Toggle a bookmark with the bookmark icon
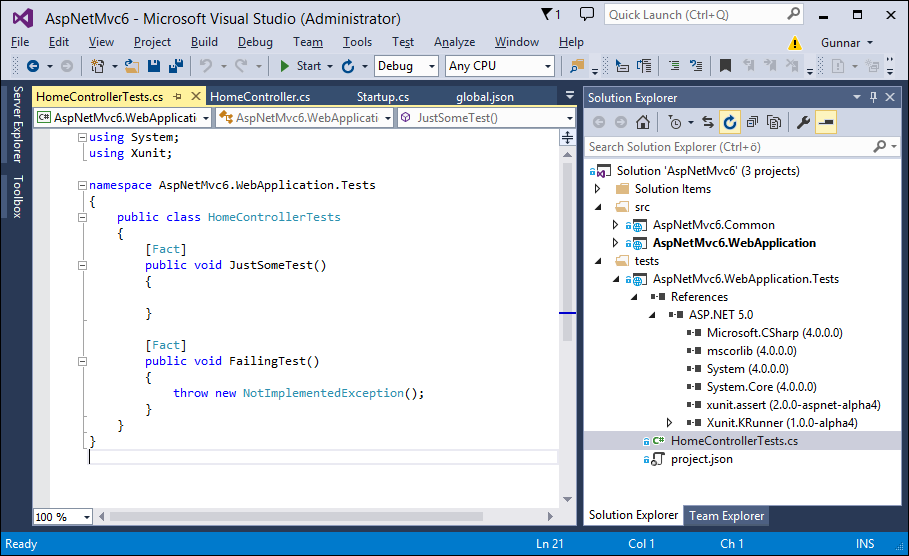 [725, 66]
